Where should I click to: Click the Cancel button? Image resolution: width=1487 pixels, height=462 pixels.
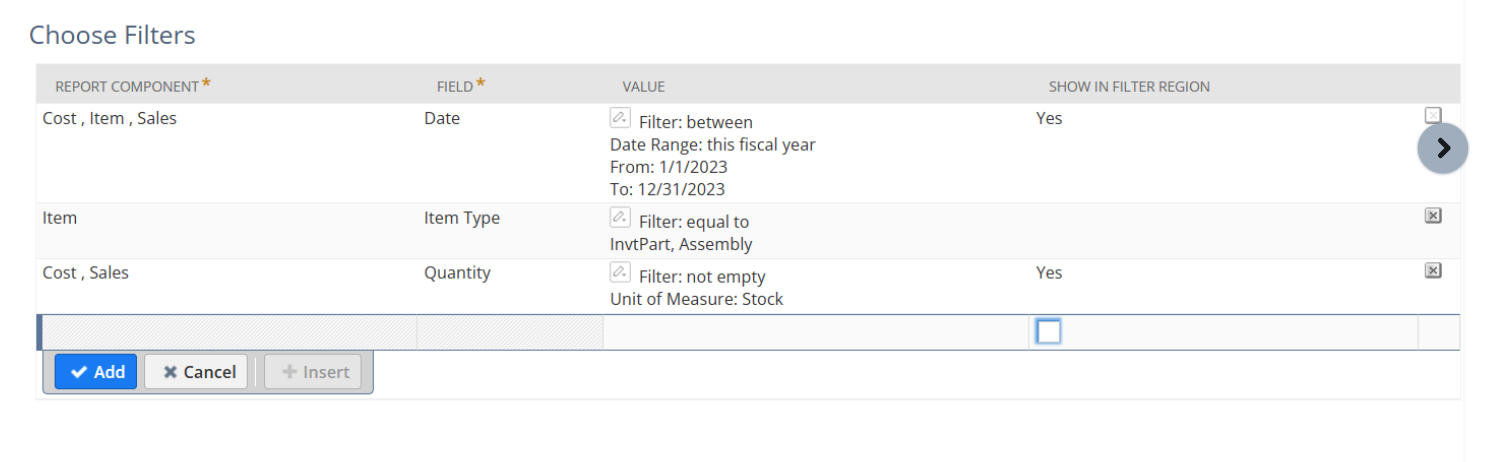coord(196,372)
